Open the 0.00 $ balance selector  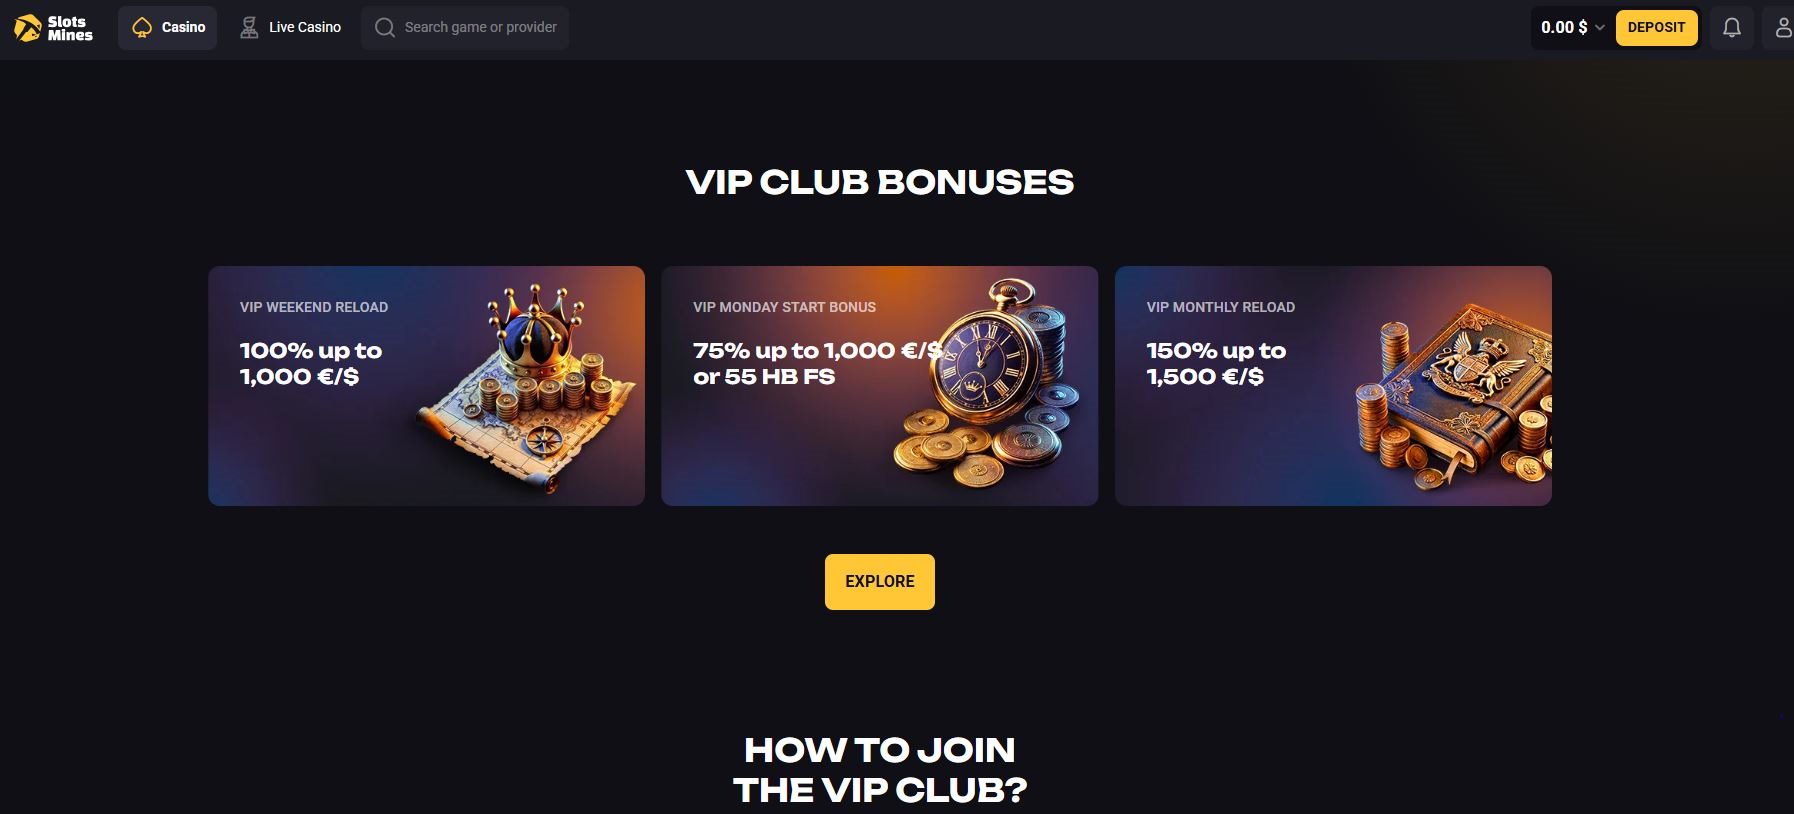1572,28
